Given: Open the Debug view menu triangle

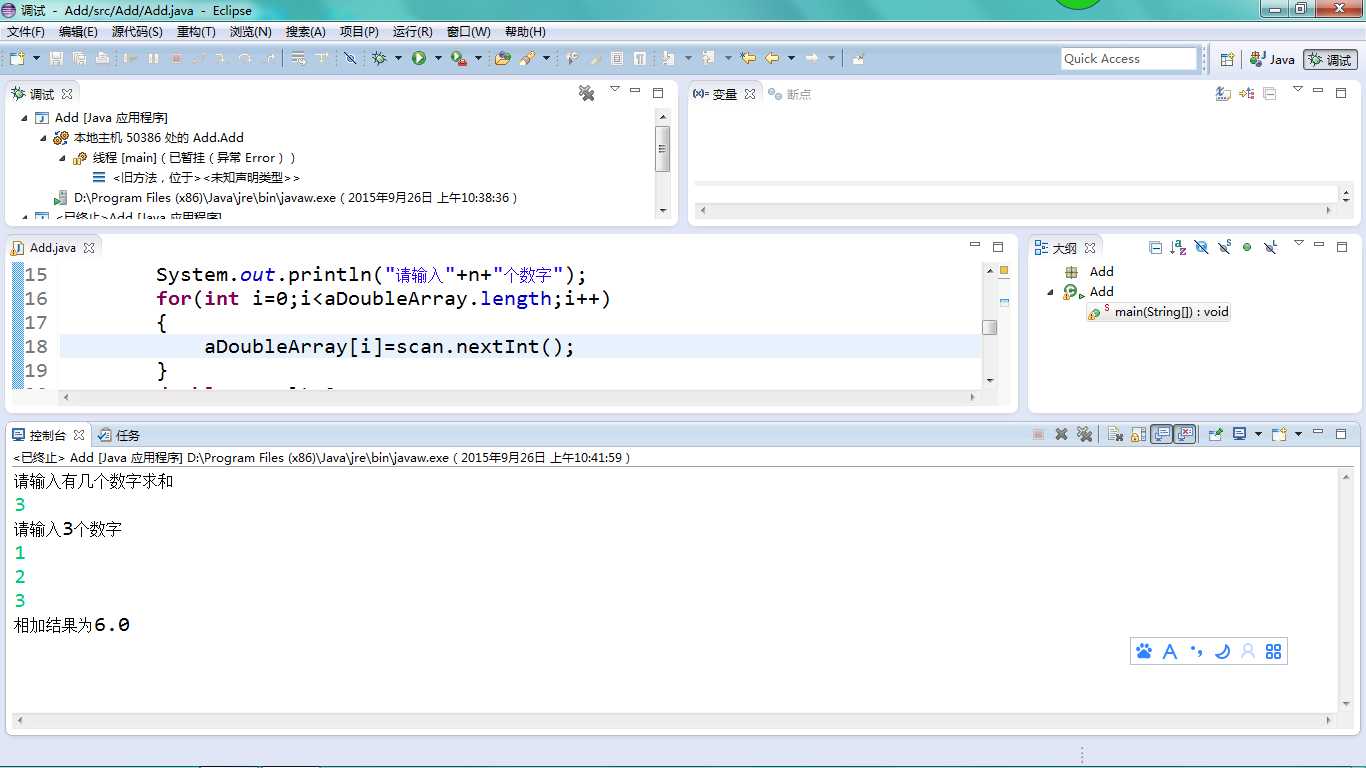Looking at the screenshot, I should 615,91.
